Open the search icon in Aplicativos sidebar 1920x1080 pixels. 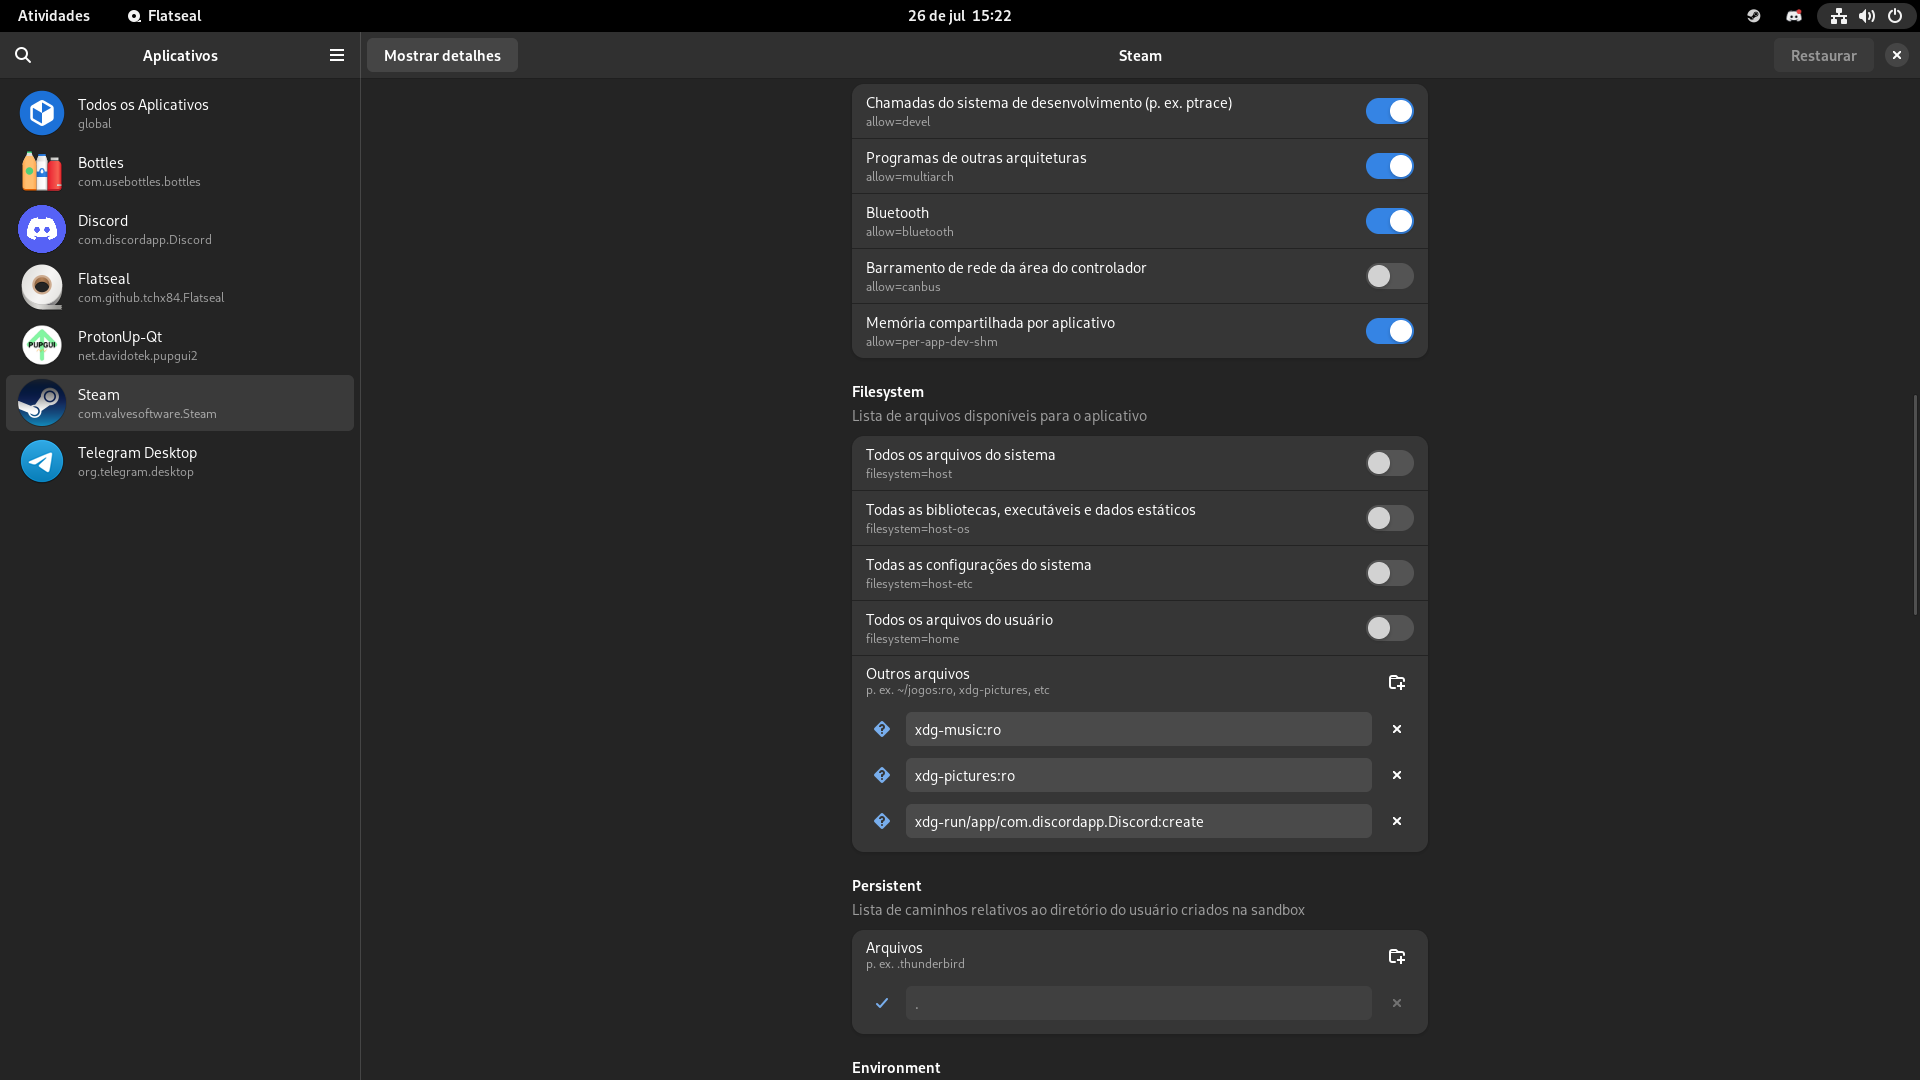click(23, 55)
